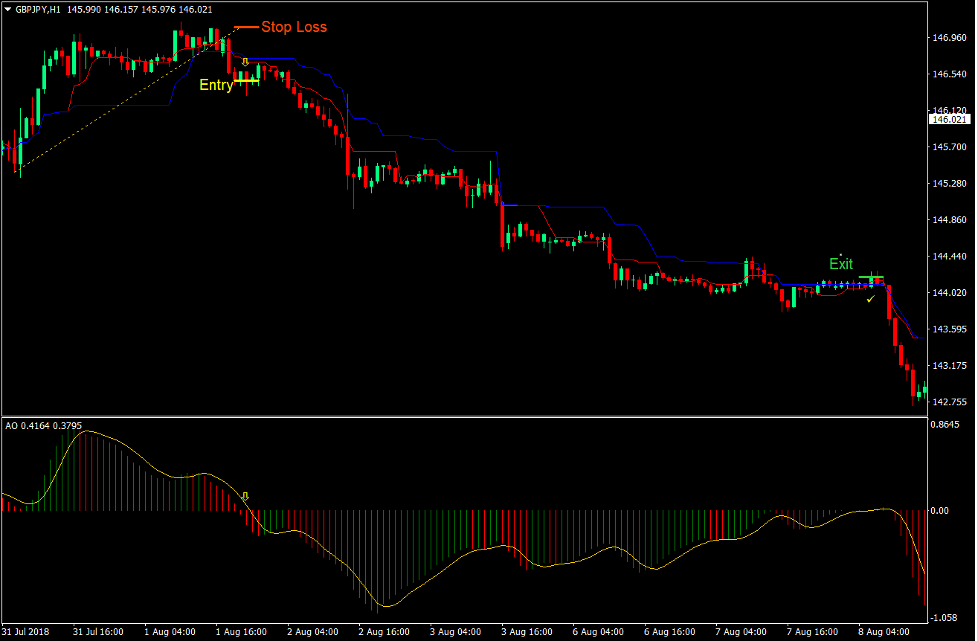Select the orange Stop Loss label
Image resolution: width=977 pixels, height=641 pixels.
point(293,27)
